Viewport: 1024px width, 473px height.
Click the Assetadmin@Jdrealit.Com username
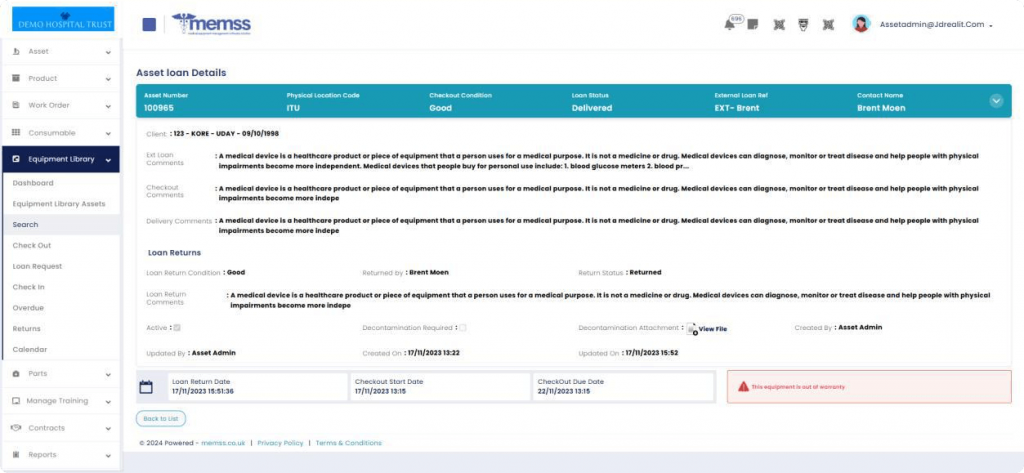[x=932, y=24]
